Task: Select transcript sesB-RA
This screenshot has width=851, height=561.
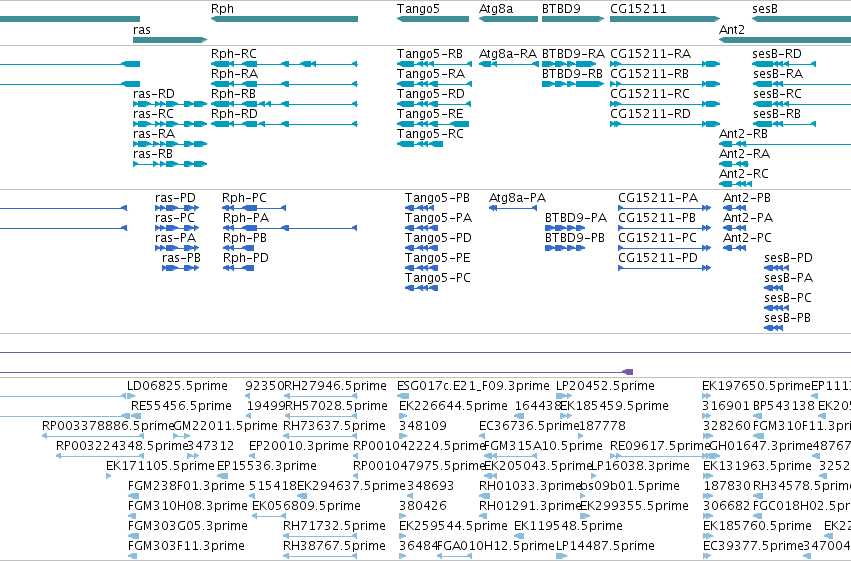Action: (802, 84)
